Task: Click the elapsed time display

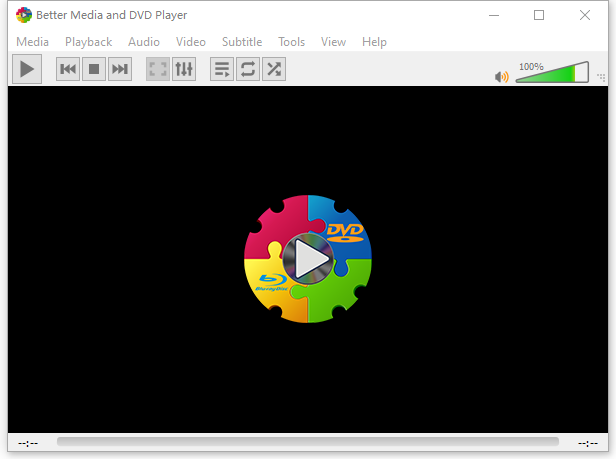Action: click(x=28, y=442)
